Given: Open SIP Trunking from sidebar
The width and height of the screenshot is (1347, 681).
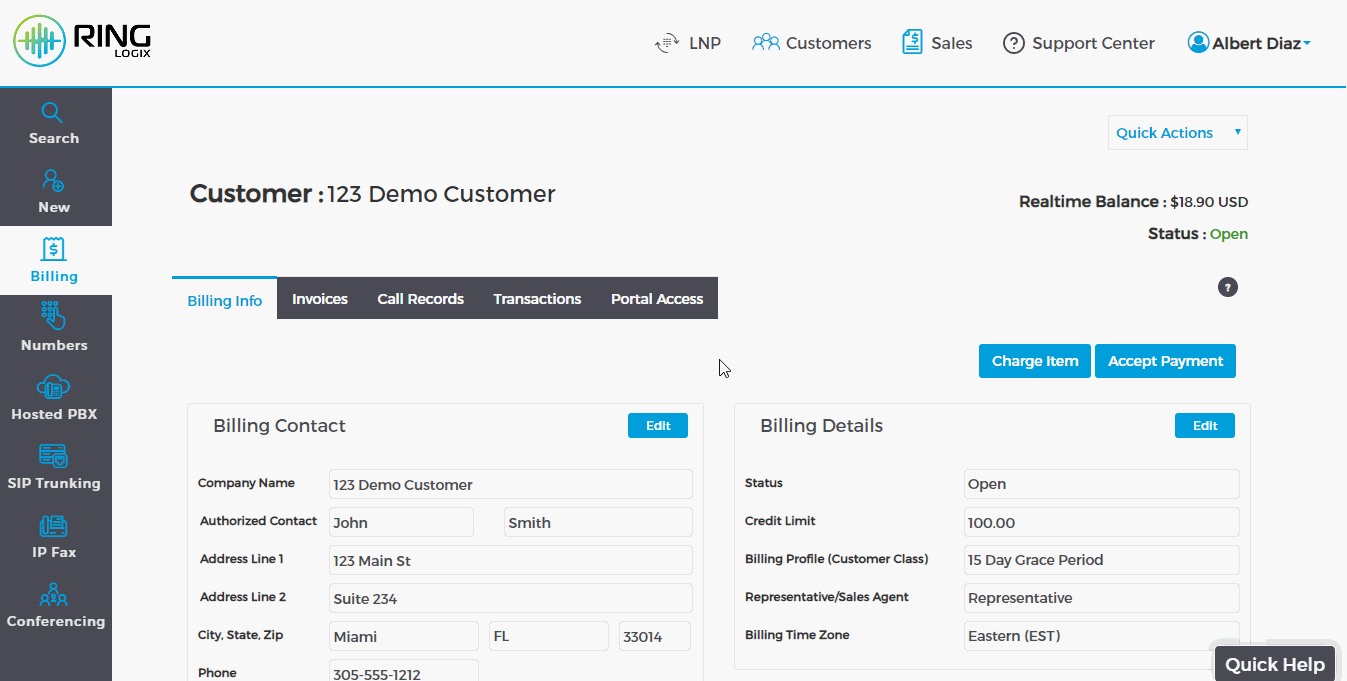Looking at the screenshot, I should (x=54, y=467).
